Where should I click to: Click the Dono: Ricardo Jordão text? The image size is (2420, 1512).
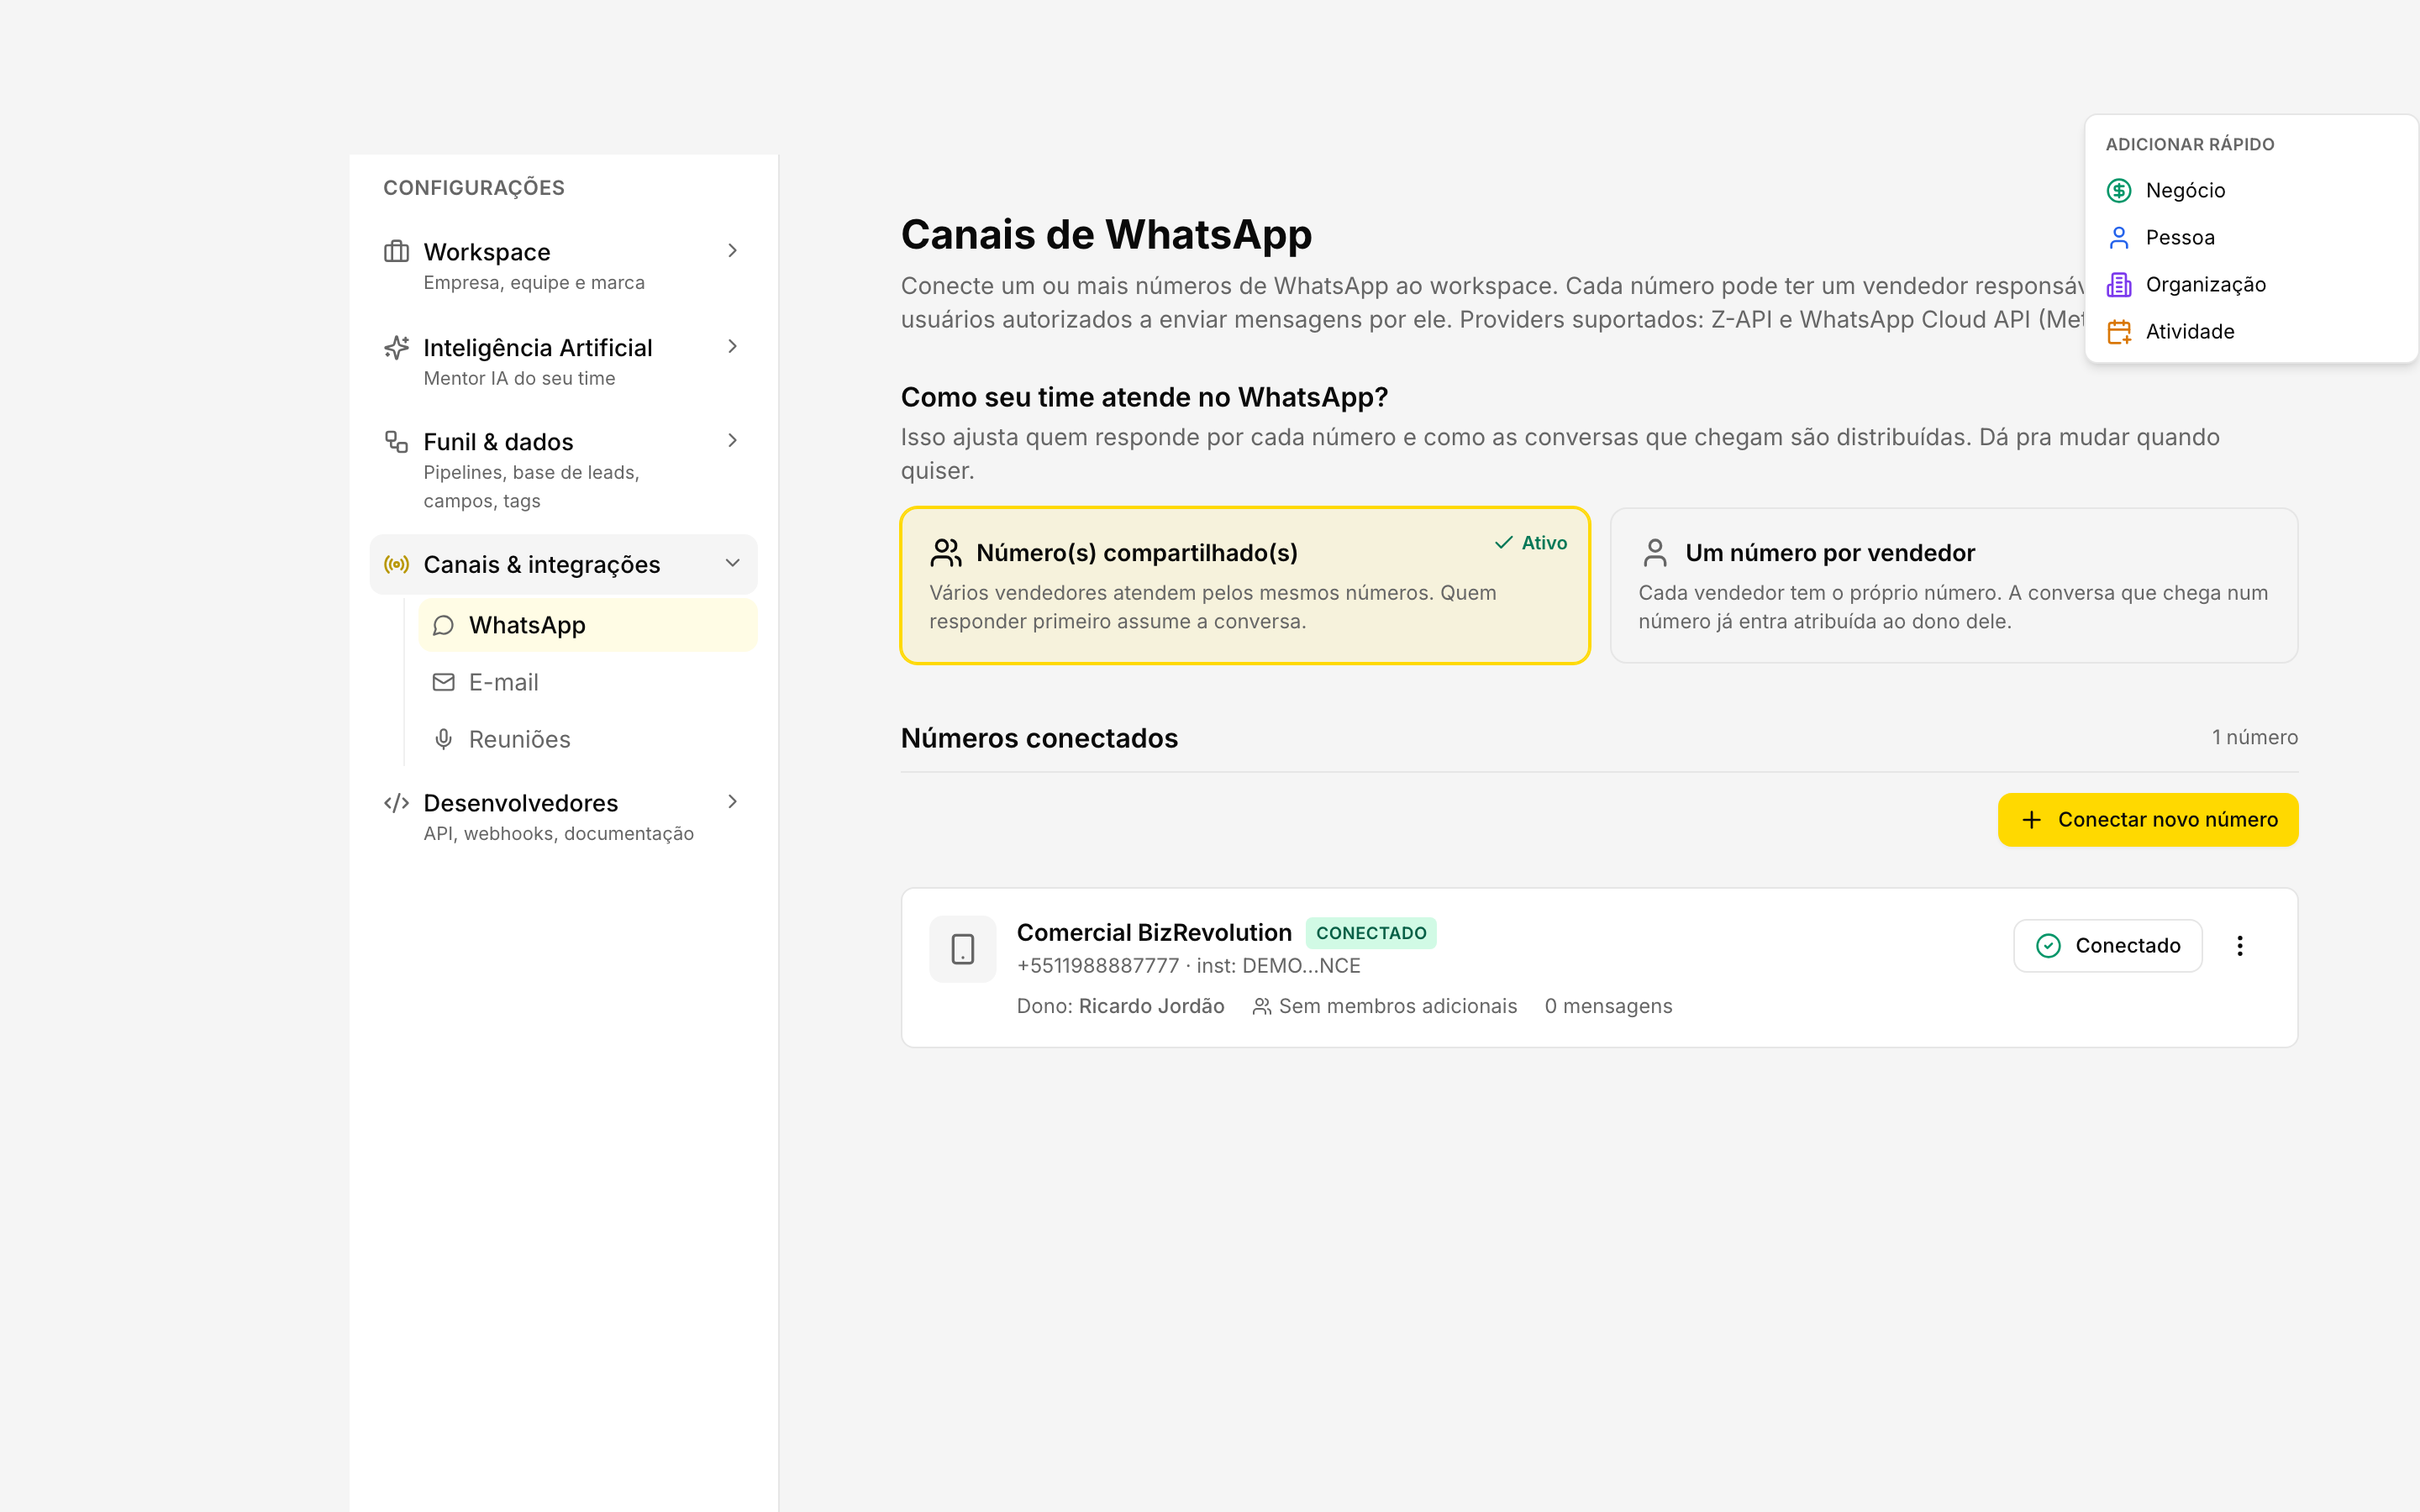(x=1120, y=1006)
